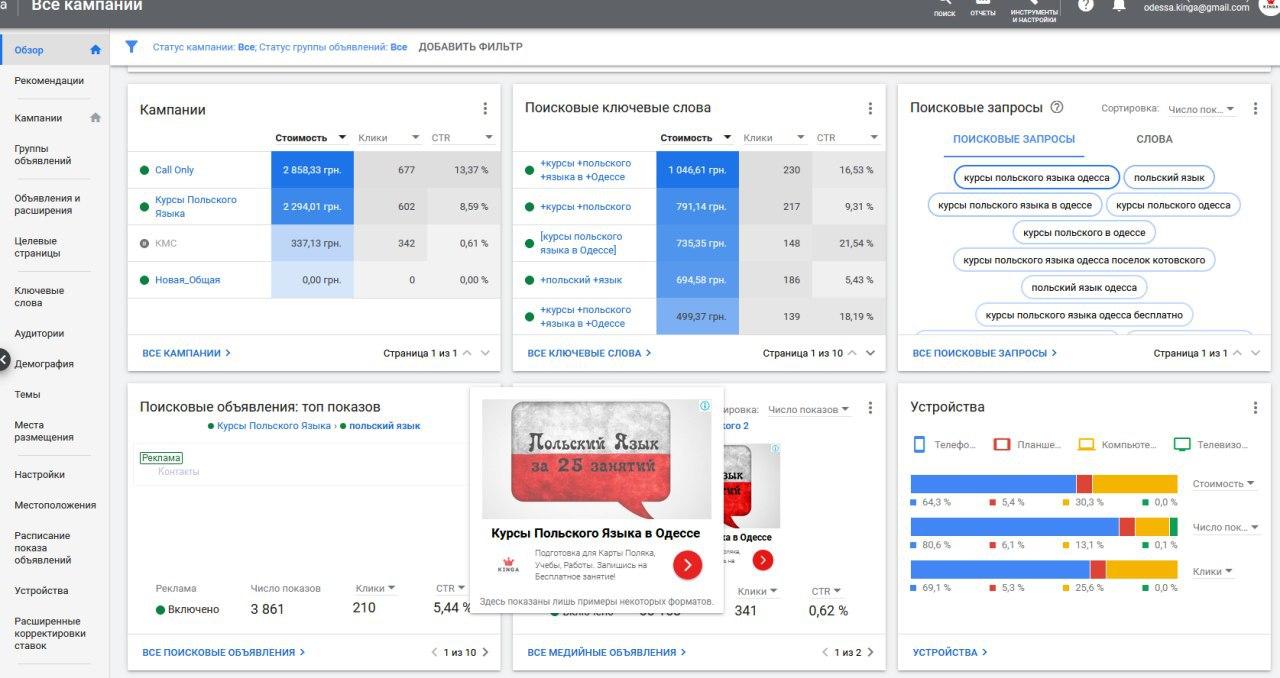1280x678 pixels.
Task: Click the TV device icon Телевизо...
Action: coord(1182,444)
